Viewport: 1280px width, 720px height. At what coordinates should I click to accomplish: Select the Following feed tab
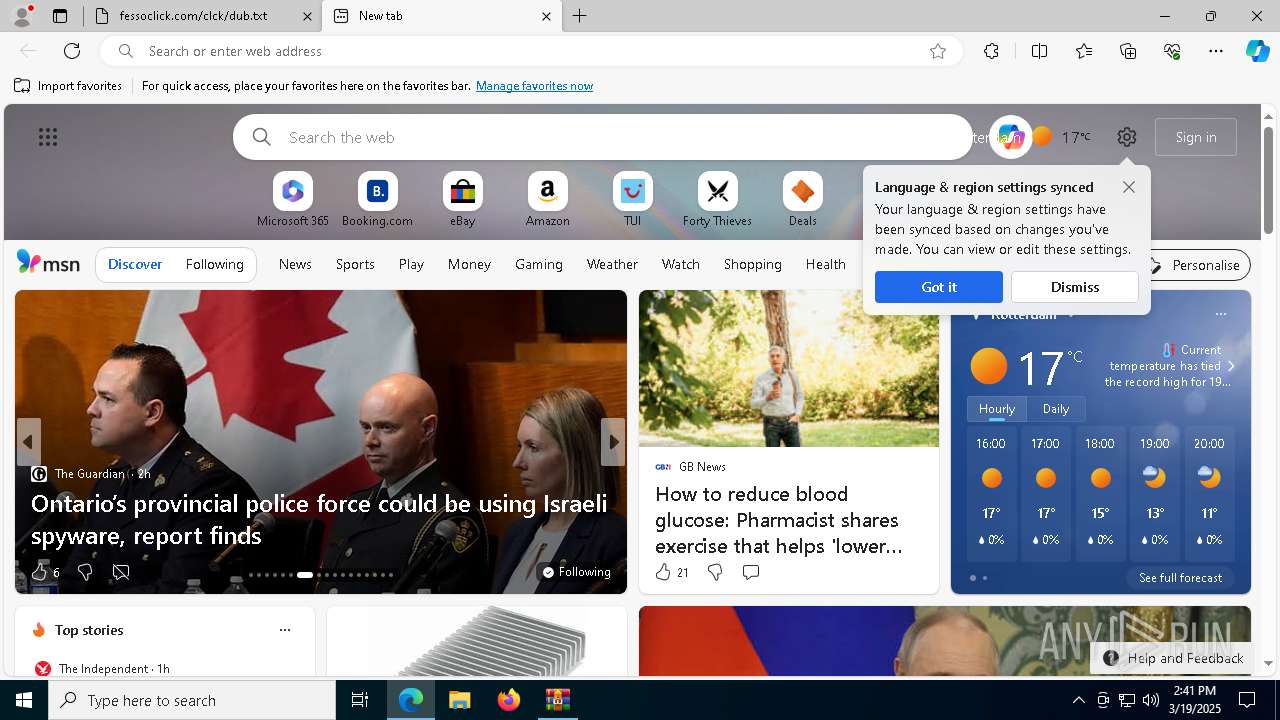214,264
